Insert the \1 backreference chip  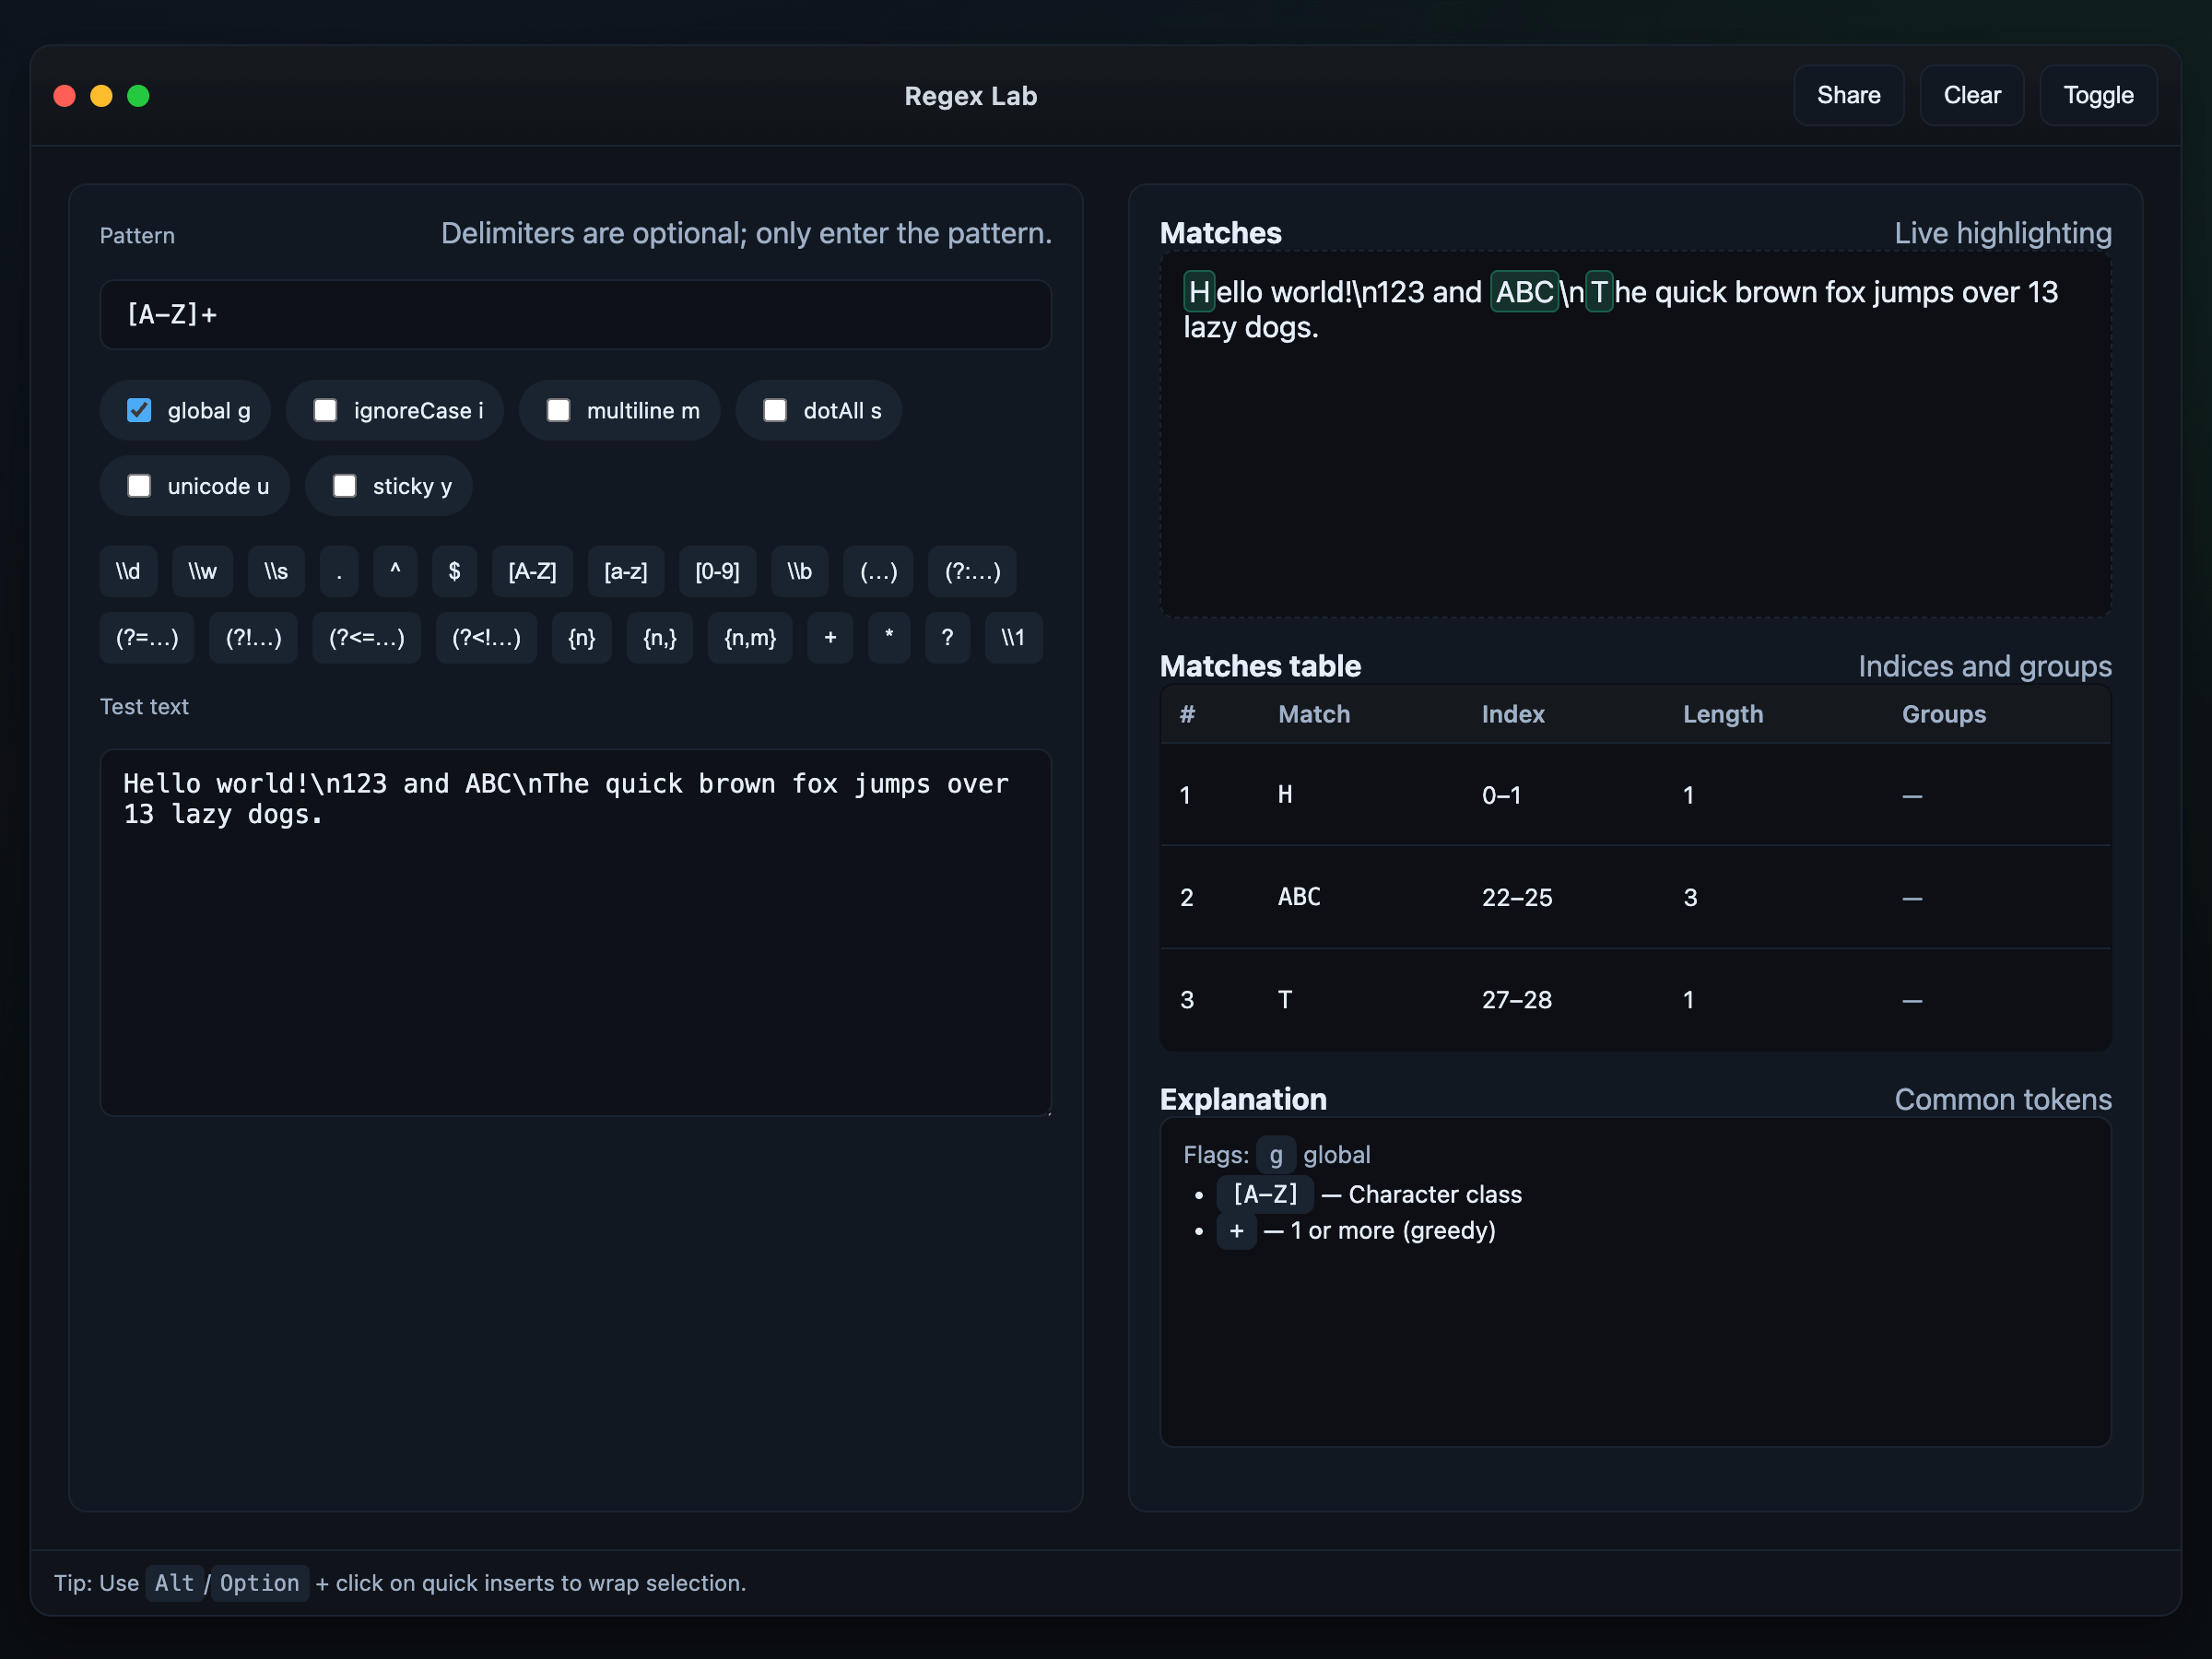point(1013,637)
